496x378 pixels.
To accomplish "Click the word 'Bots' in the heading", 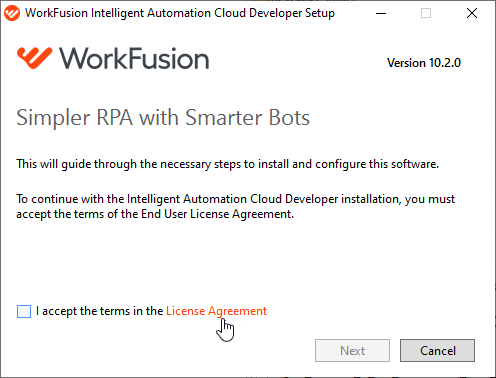I will click(x=289, y=118).
